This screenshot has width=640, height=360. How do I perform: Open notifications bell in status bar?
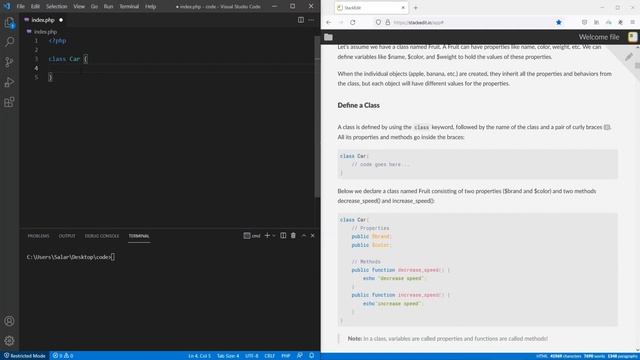click(311, 356)
